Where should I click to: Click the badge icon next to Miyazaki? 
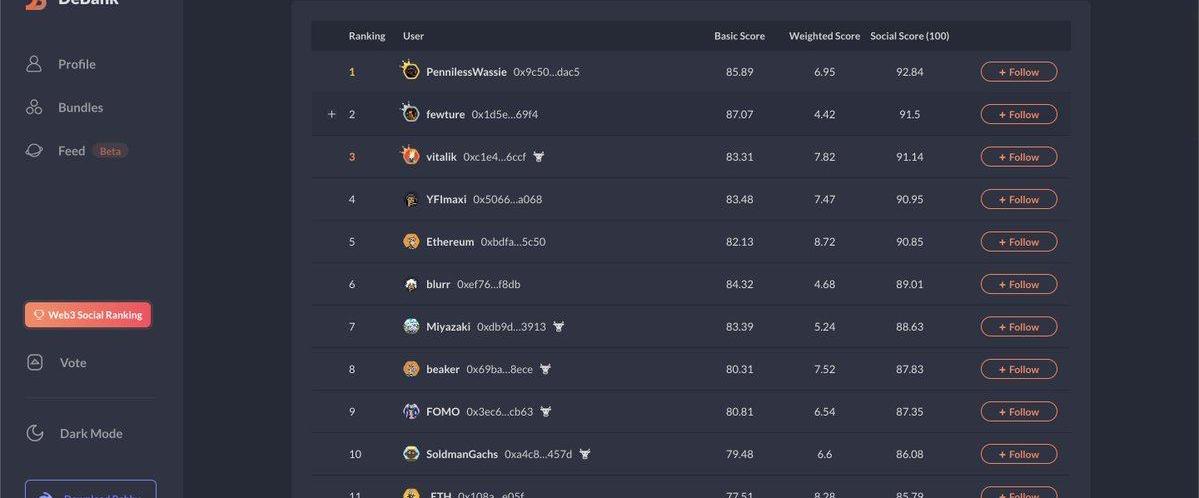(559, 327)
